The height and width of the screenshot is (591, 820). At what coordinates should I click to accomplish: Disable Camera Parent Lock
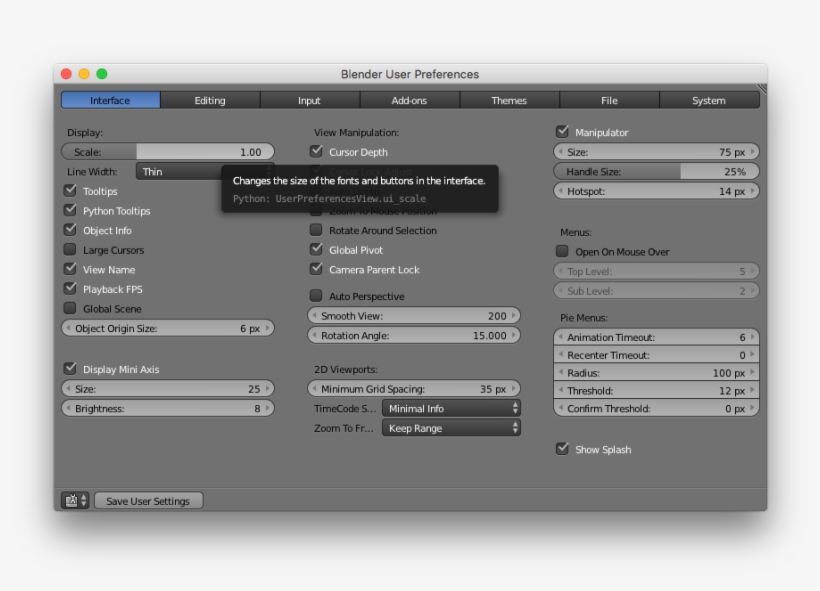(x=316, y=269)
